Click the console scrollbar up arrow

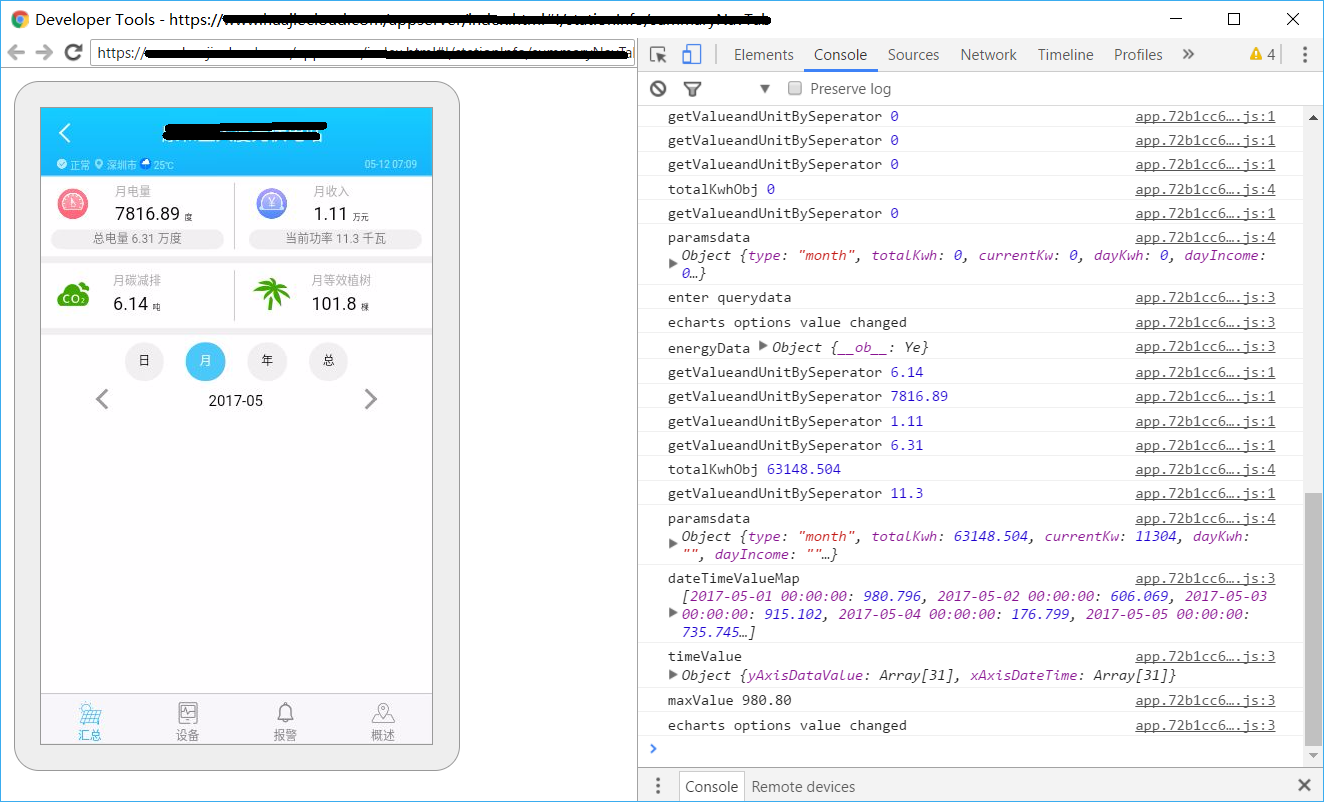1314,116
